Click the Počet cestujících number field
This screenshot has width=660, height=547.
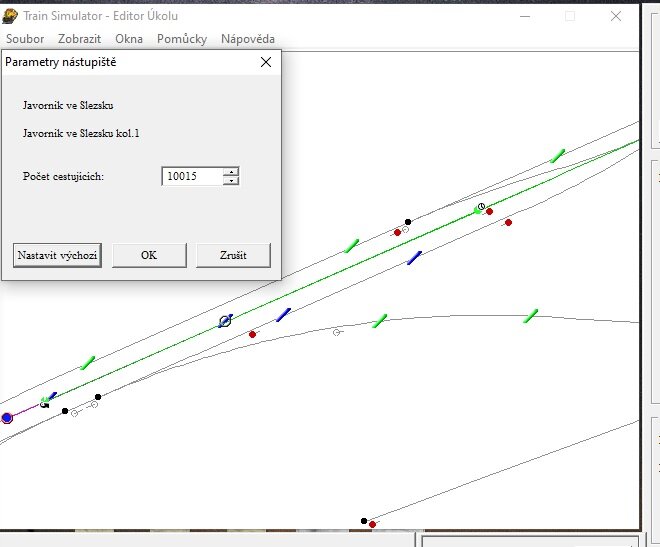click(192, 176)
